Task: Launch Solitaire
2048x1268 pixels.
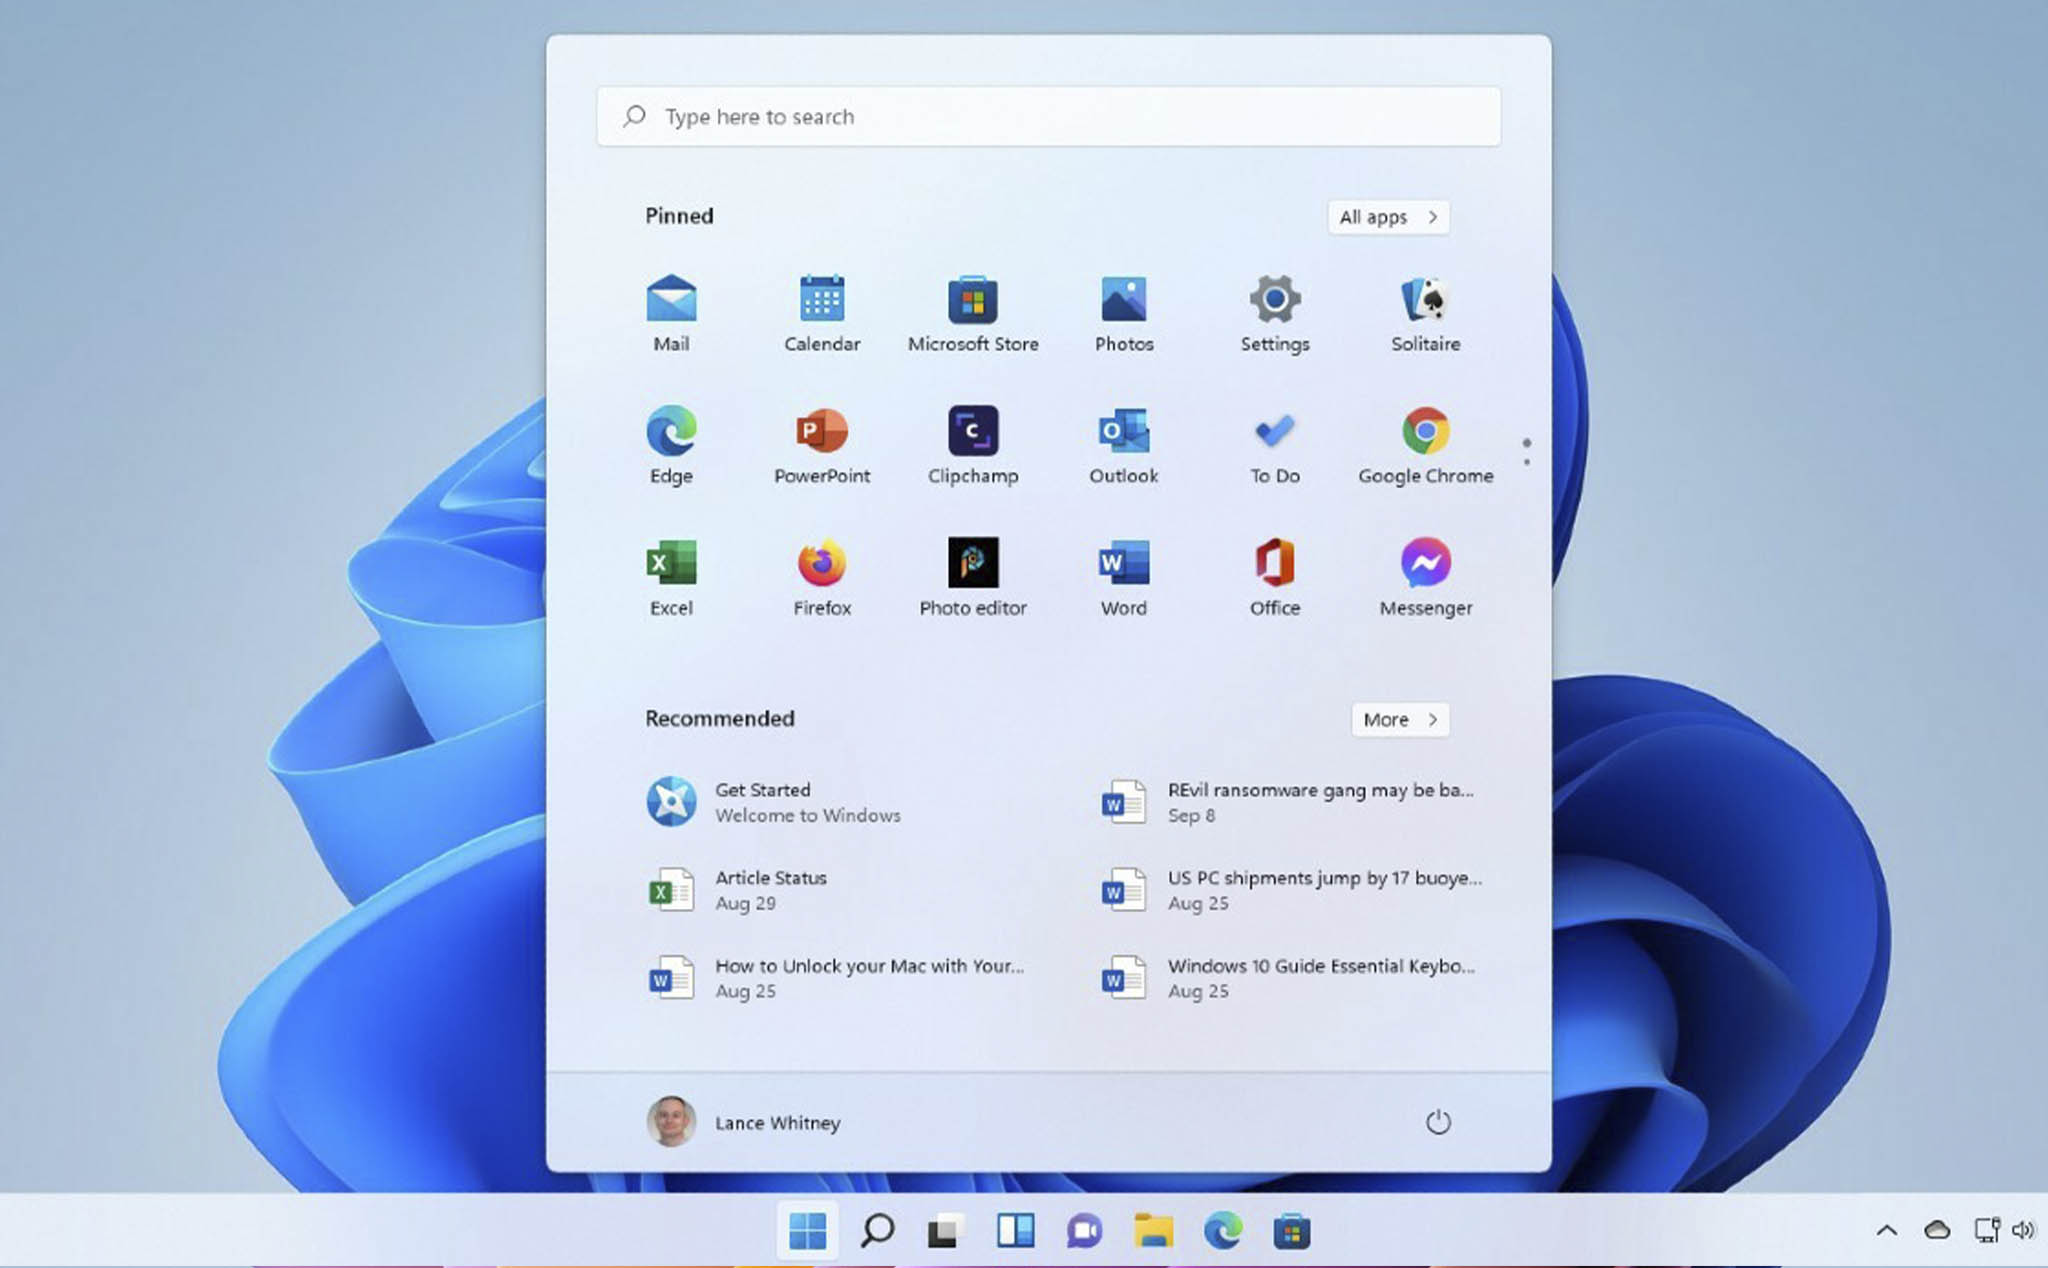Action: pyautogui.click(x=1425, y=313)
